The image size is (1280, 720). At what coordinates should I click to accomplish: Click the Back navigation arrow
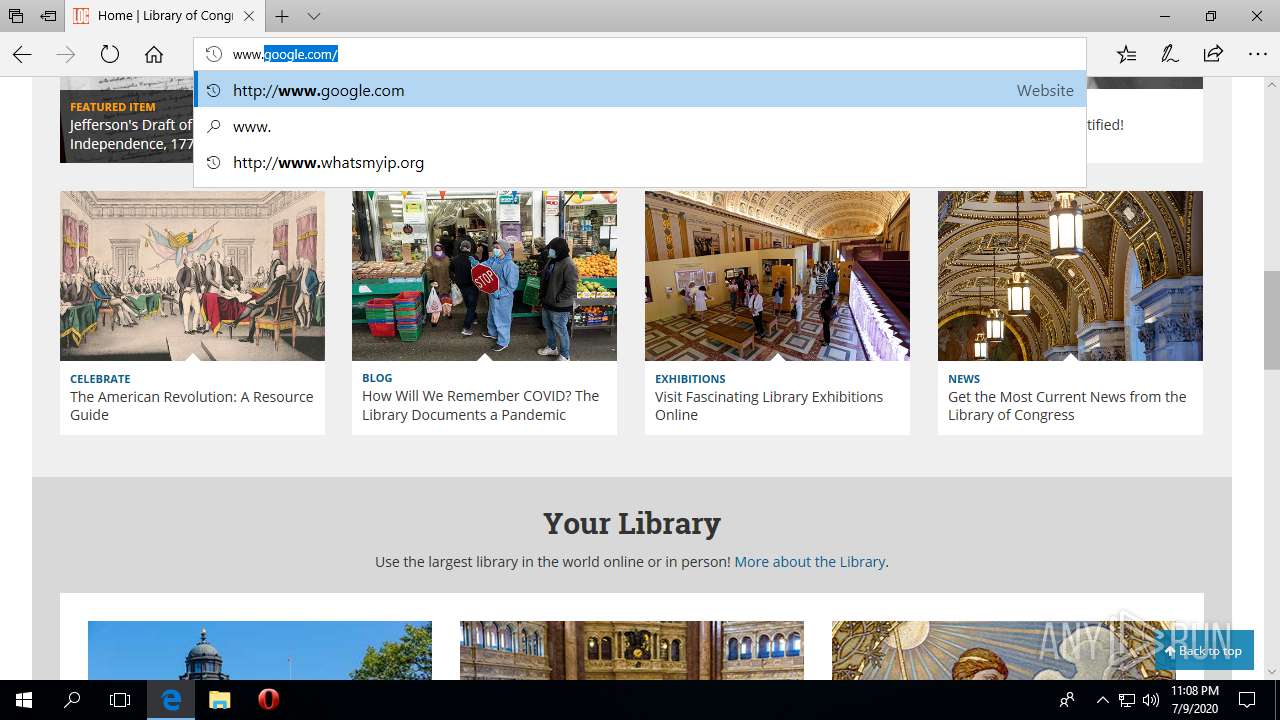[x=22, y=55]
